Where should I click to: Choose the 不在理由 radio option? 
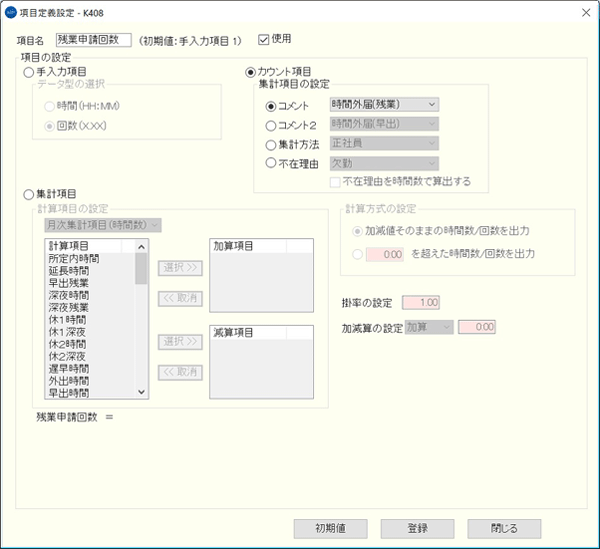tap(270, 163)
